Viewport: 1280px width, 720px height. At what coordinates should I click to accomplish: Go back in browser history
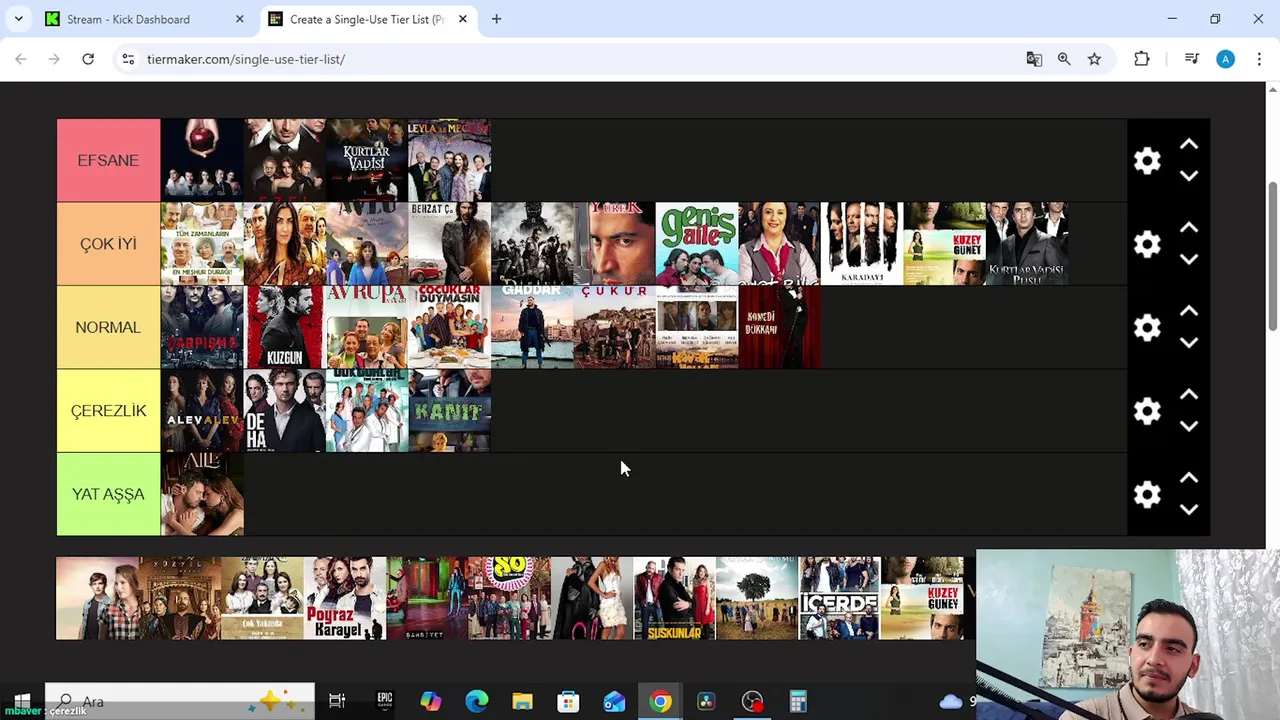pyautogui.click(x=21, y=59)
